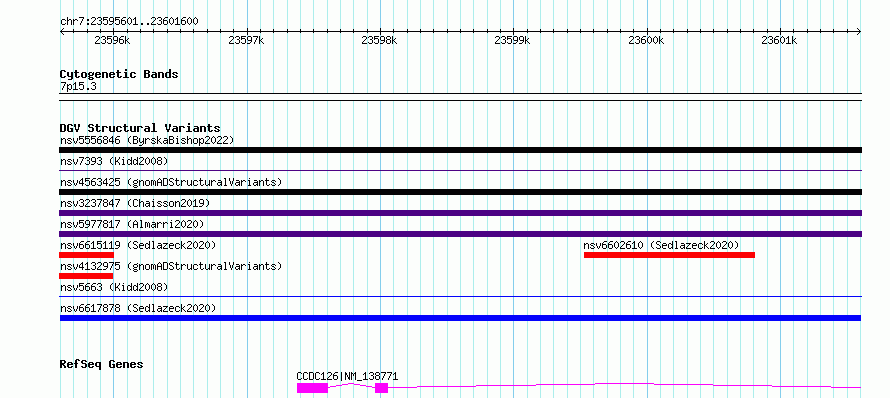890x398 pixels.
Task: Click the 23601k ruler position
Action: [x=779, y=40]
